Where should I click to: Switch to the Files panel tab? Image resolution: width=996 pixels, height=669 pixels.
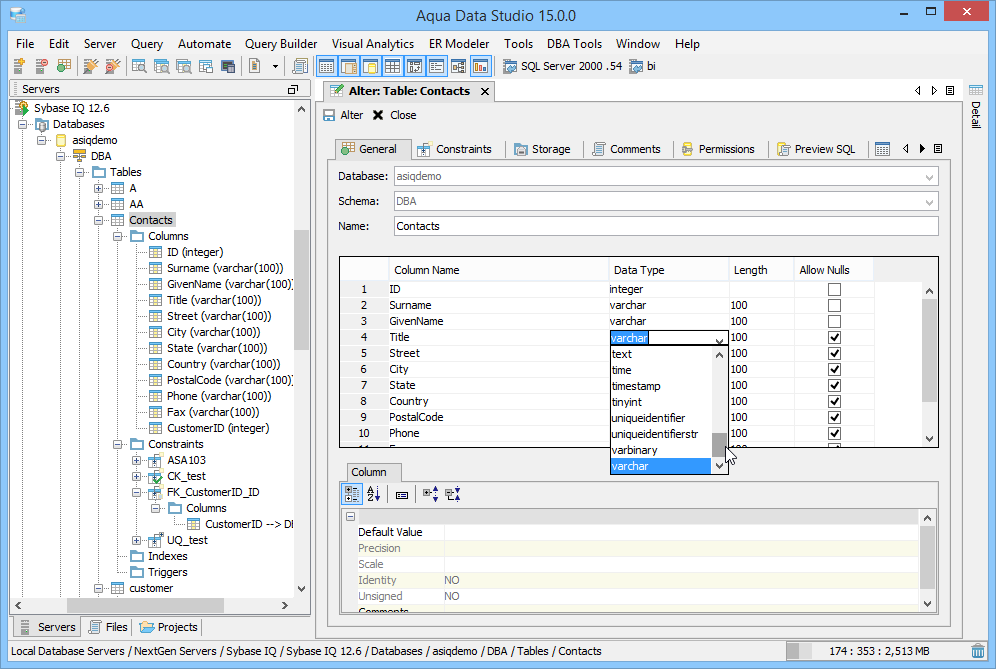(x=108, y=627)
